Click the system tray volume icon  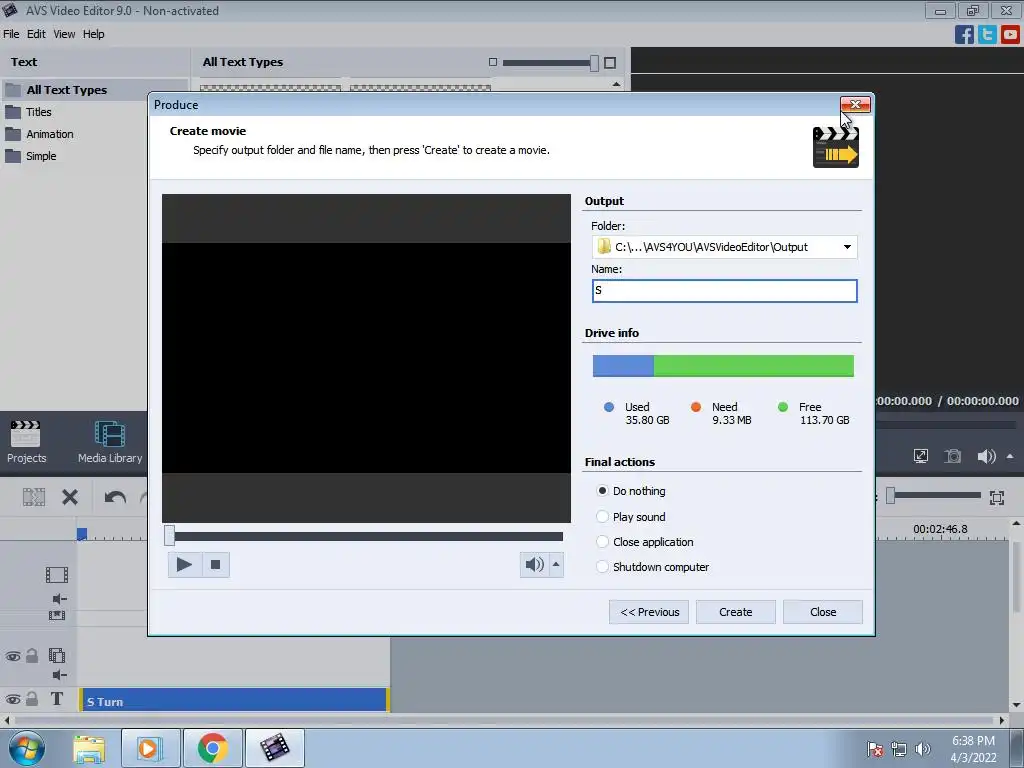(x=923, y=749)
